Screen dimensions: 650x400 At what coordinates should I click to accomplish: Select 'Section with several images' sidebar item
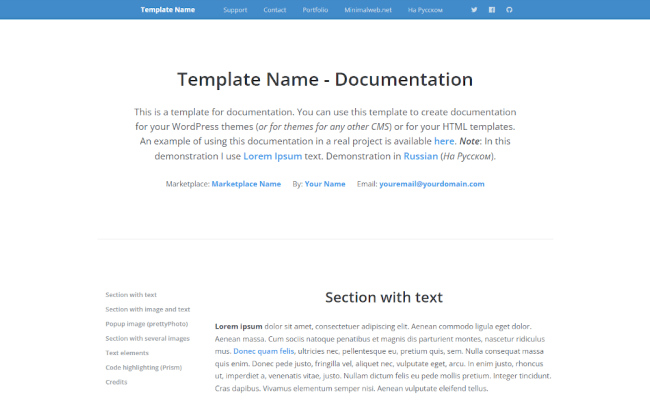[147, 338]
